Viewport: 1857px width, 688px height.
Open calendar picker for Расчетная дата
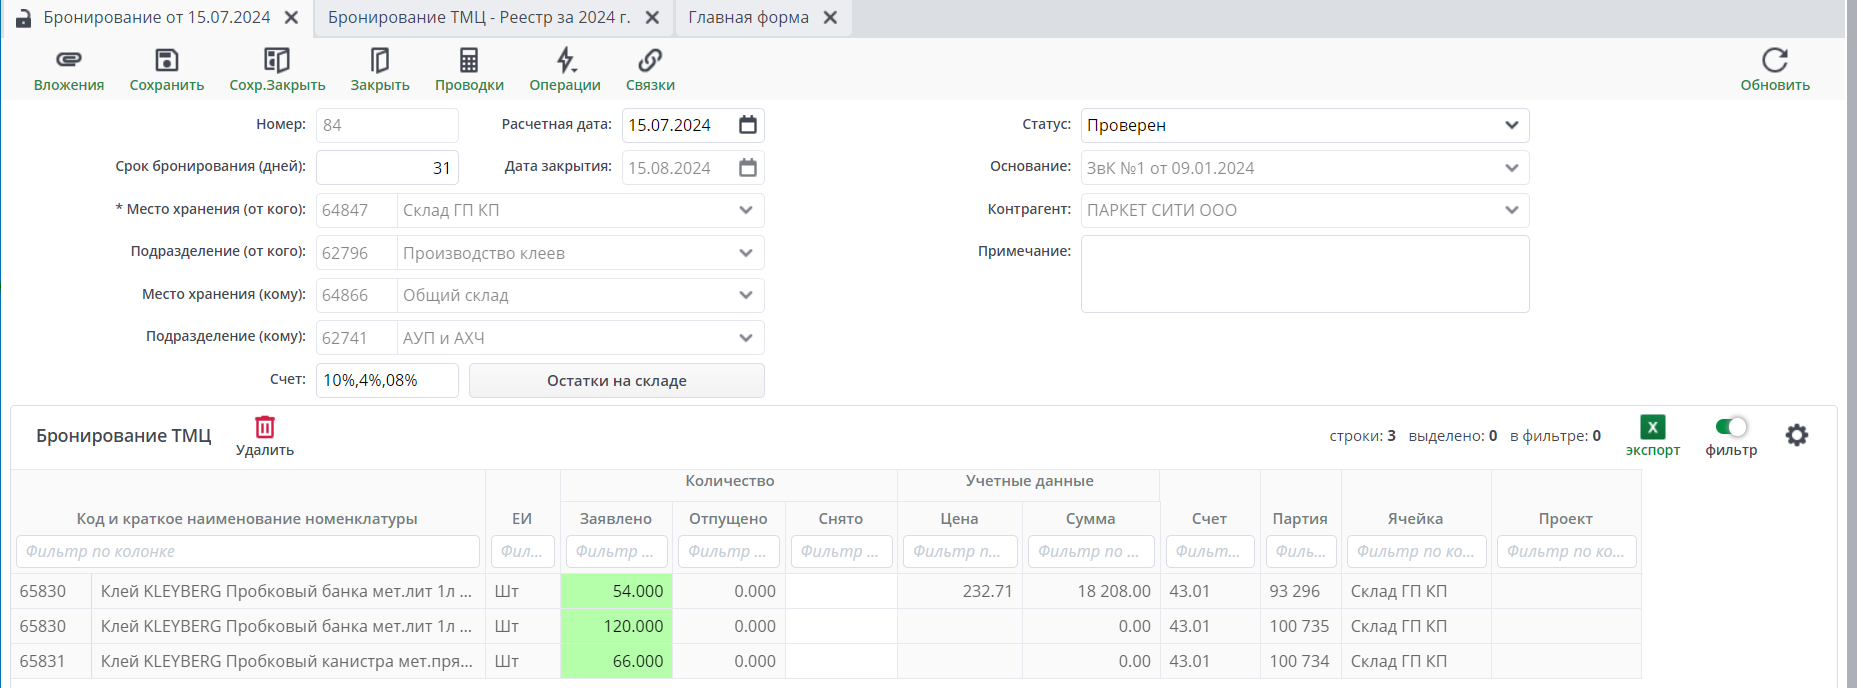click(747, 125)
